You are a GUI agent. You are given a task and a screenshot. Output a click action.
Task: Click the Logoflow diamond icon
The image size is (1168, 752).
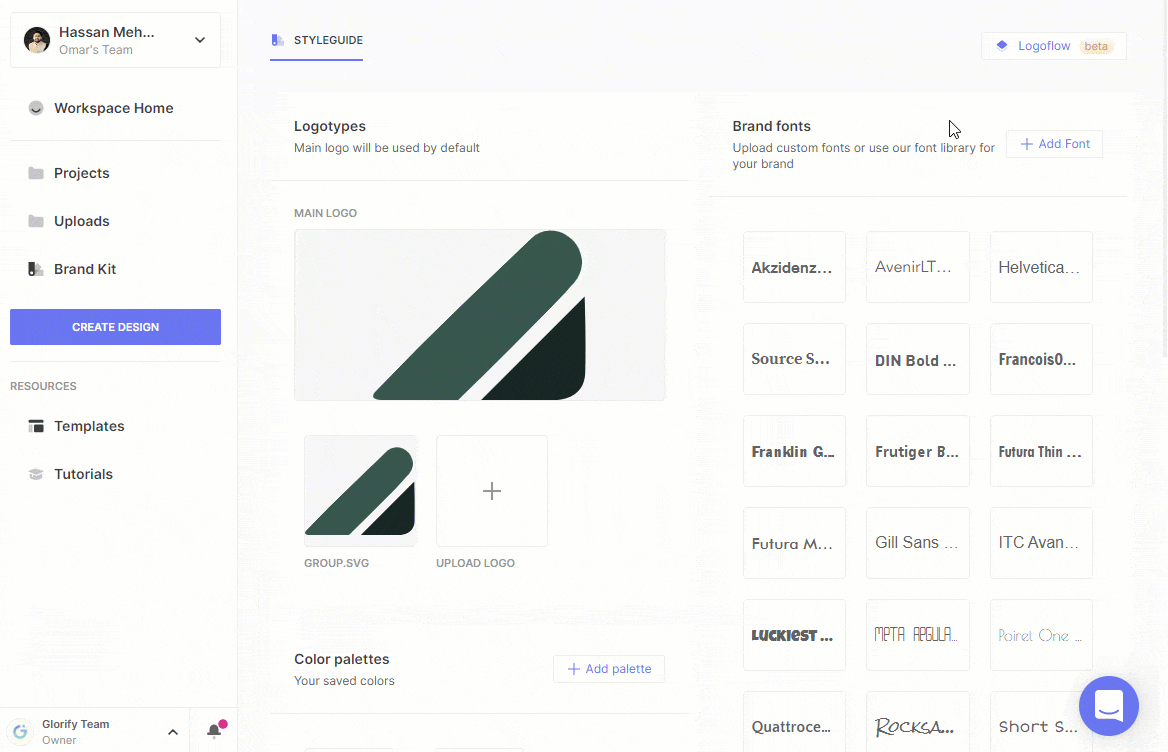click(1003, 46)
